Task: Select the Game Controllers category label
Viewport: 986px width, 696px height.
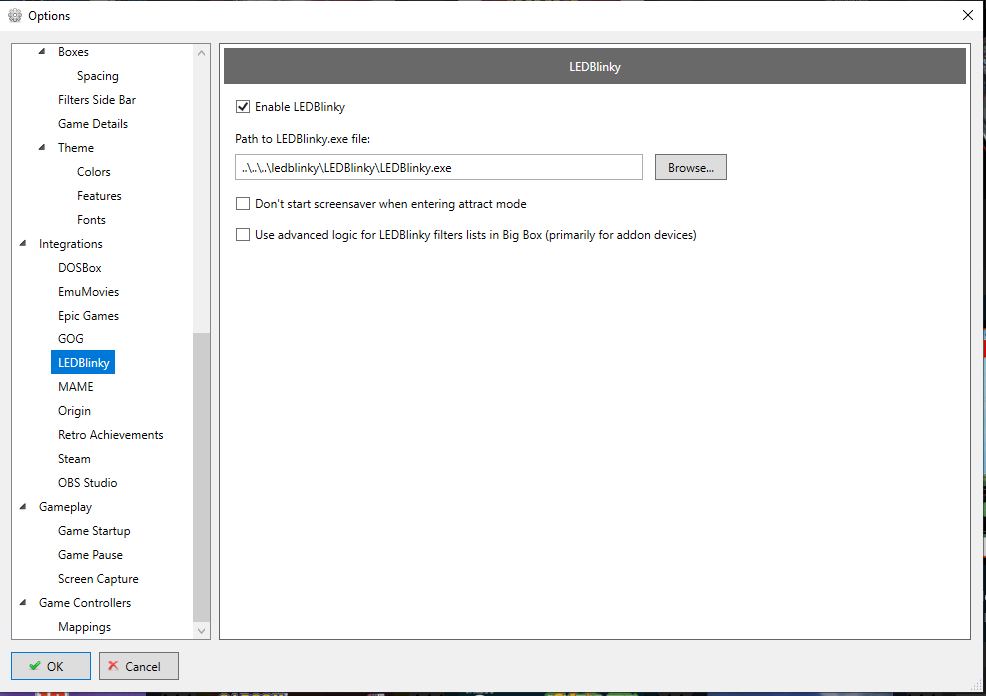Action: pyautogui.click(x=85, y=603)
